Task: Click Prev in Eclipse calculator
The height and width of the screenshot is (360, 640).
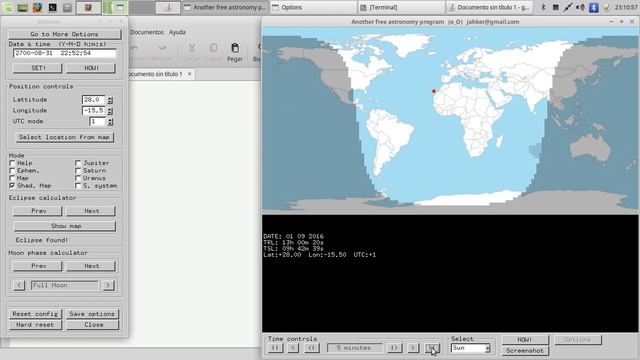Action: click(38, 211)
